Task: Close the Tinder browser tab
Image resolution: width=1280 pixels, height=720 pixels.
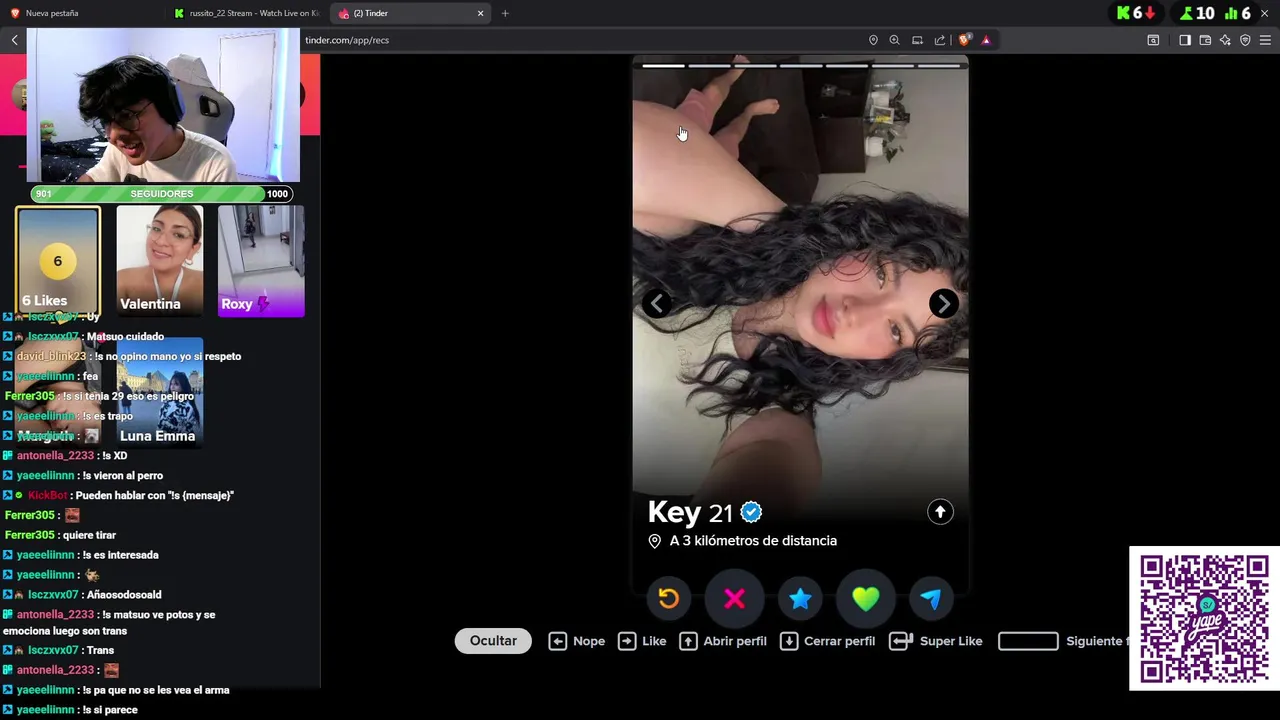Action: pos(480,13)
